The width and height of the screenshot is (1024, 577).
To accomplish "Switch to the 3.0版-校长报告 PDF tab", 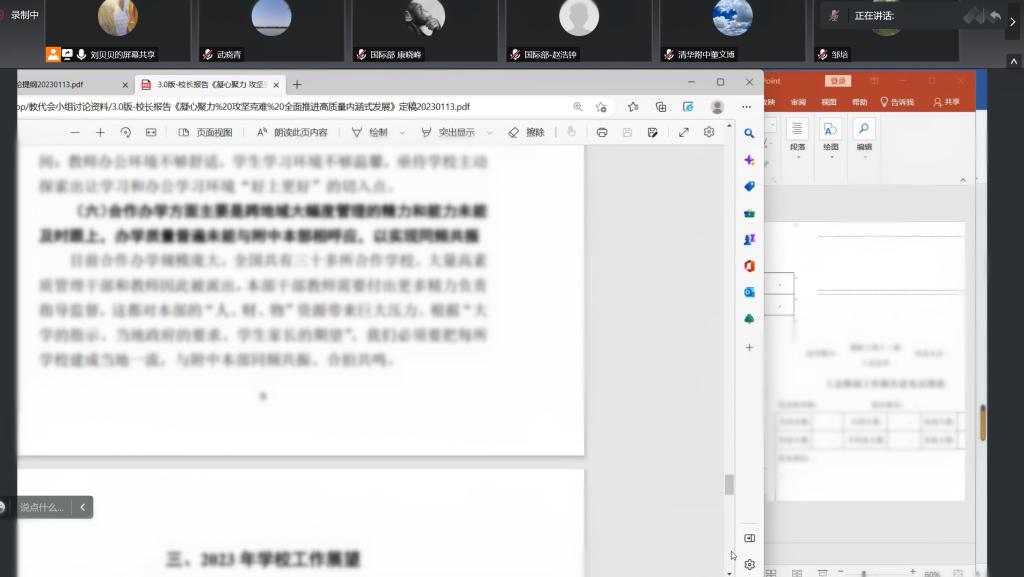I will (x=207, y=85).
